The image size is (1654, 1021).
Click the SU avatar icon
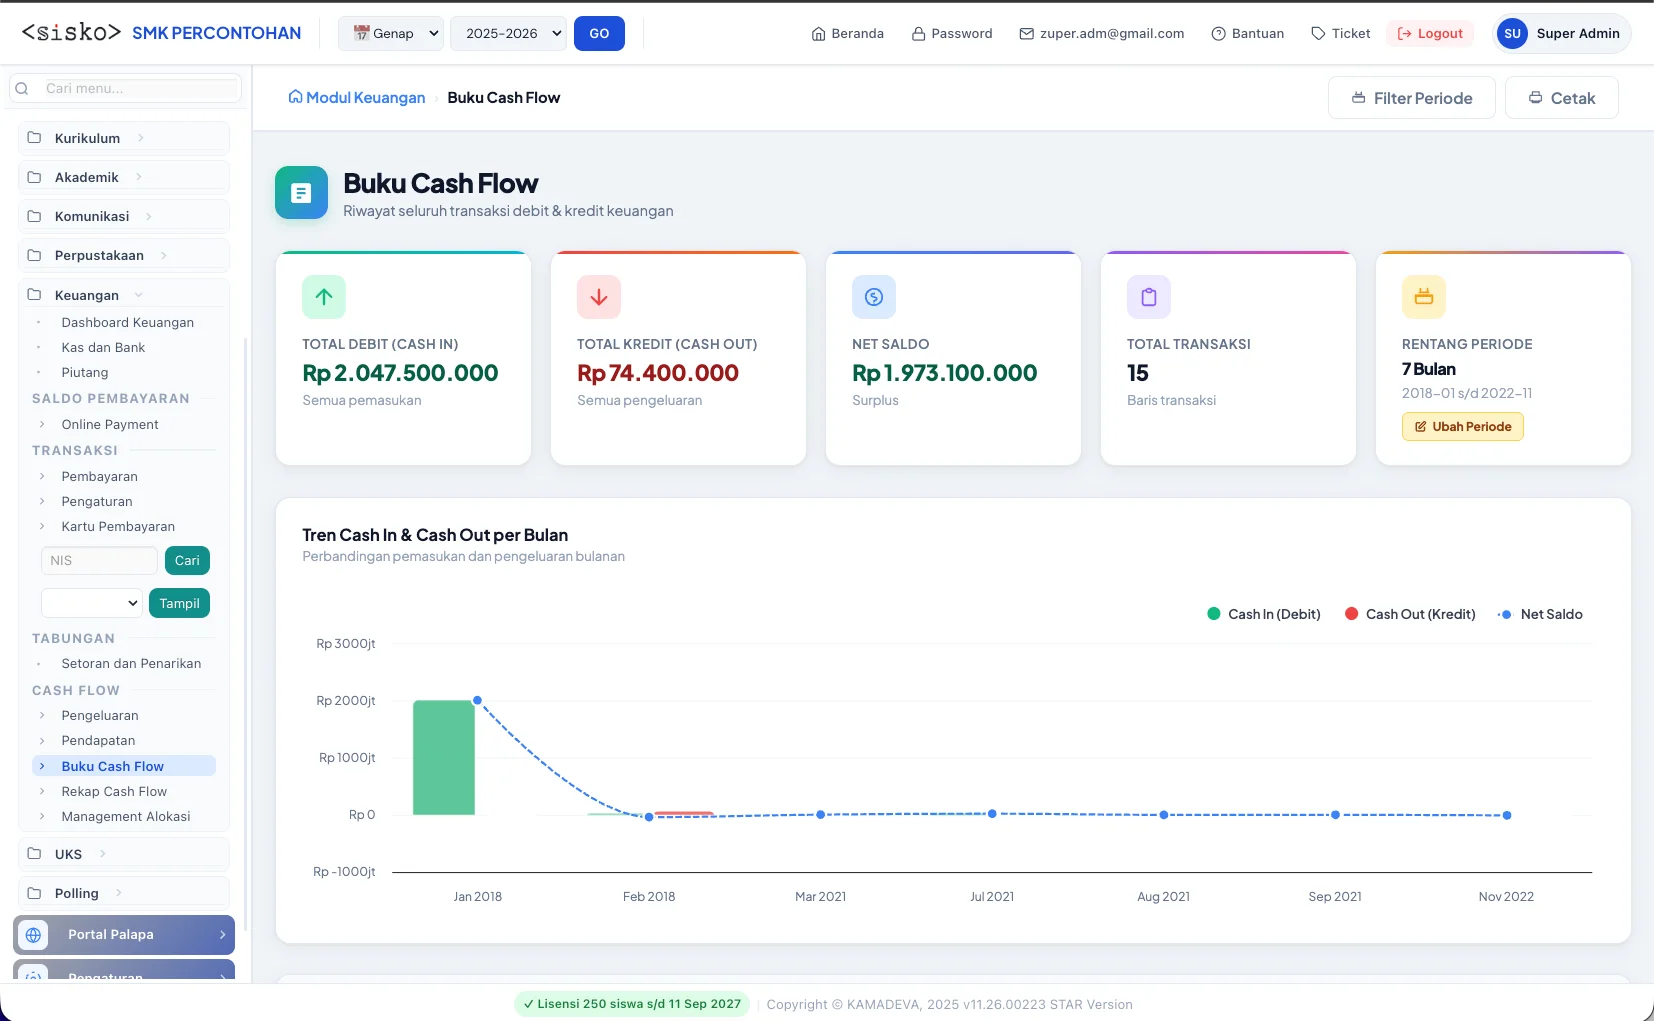pyautogui.click(x=1512, y=33)
